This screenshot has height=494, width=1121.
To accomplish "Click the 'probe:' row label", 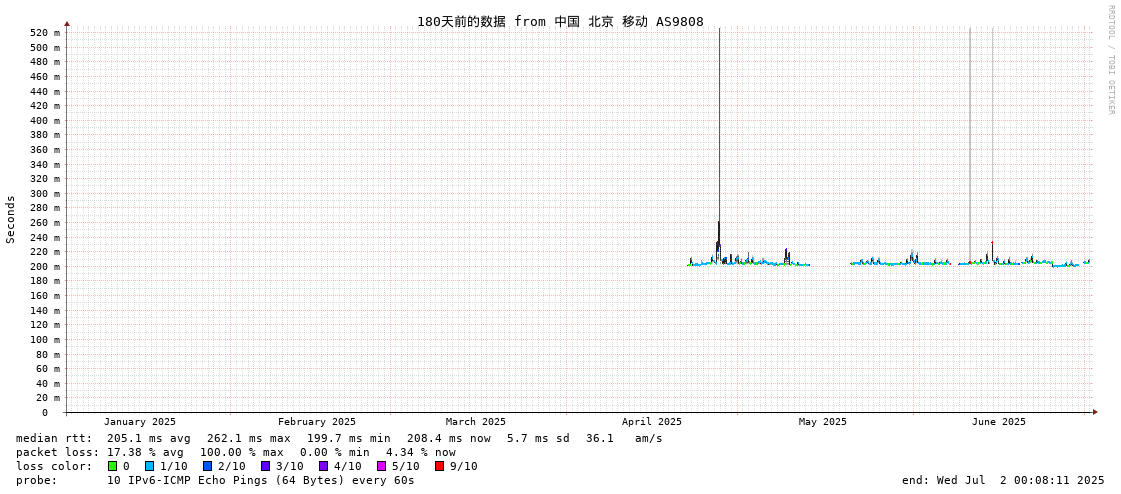I will 36,480.
